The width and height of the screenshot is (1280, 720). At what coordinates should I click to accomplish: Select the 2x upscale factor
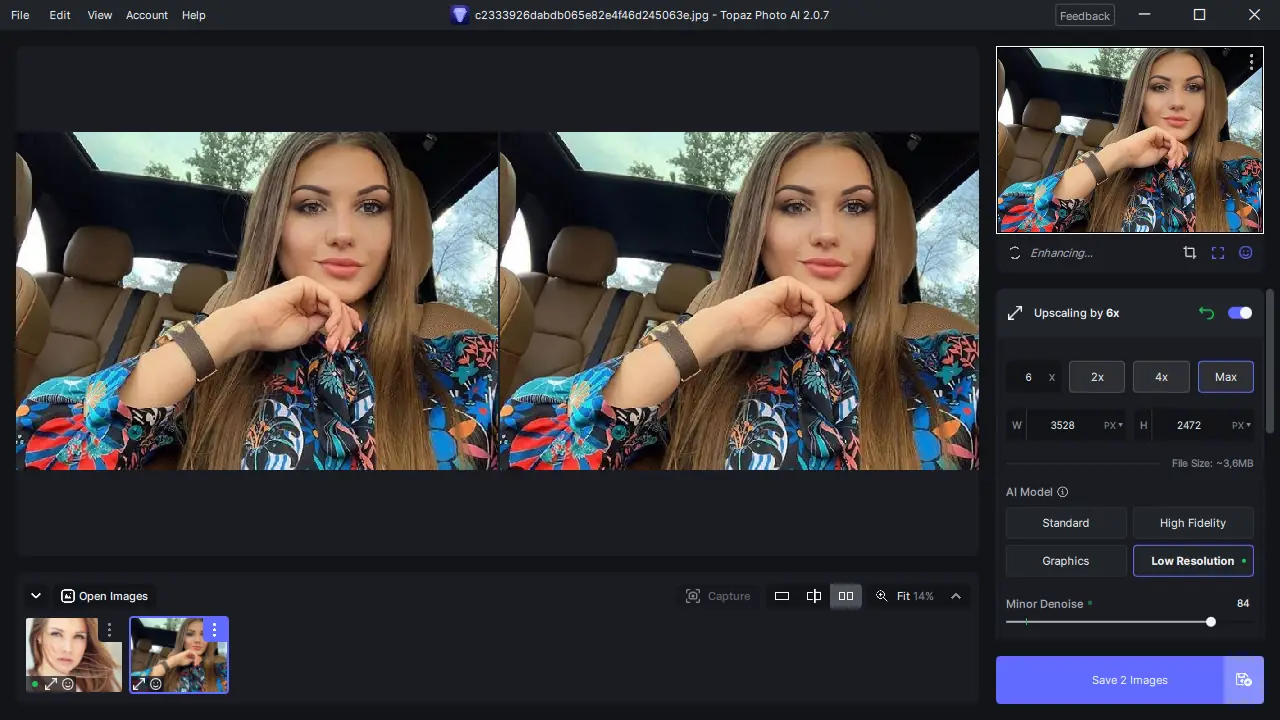click(x=1097, y=377)
